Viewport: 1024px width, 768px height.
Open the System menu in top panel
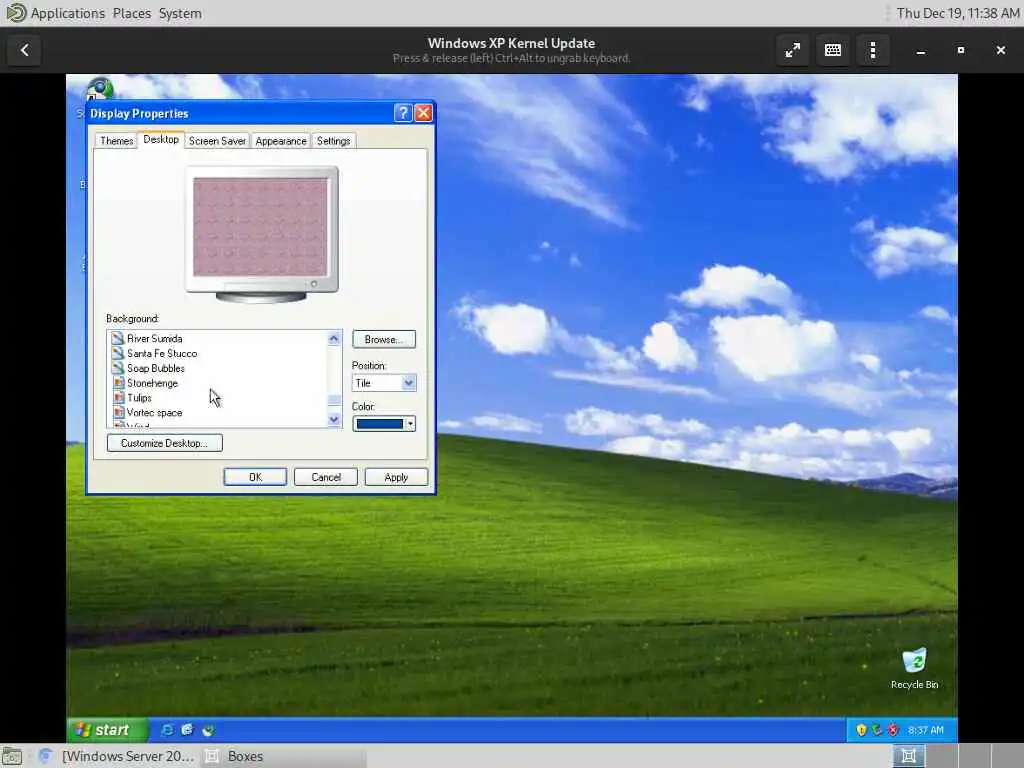pyautogui.click(x=180, y=13)
